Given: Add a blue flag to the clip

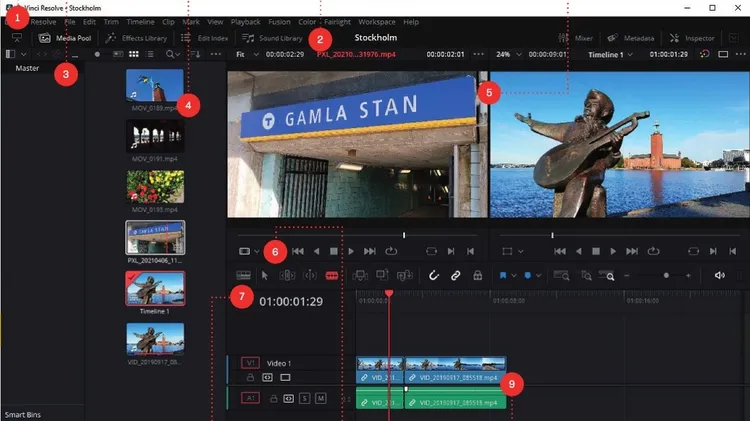Looking at the screenshot, I should pos(503,276).
